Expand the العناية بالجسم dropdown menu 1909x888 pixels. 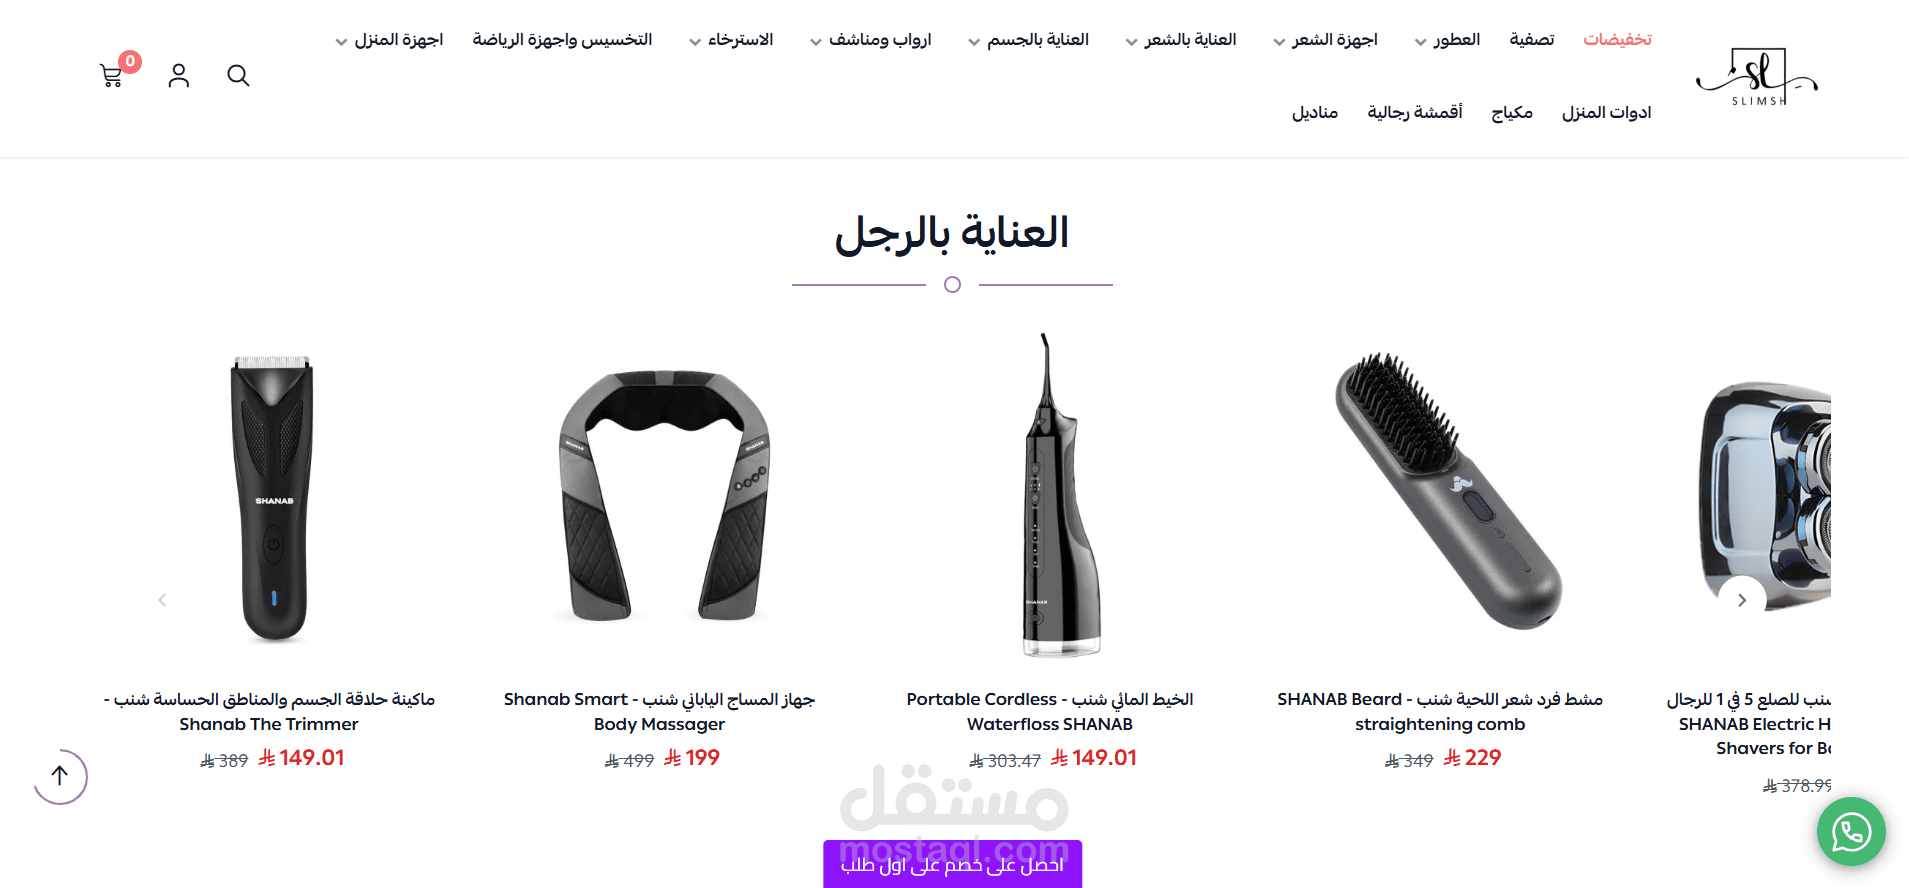pyautogui.click(x=1028, y=40)
